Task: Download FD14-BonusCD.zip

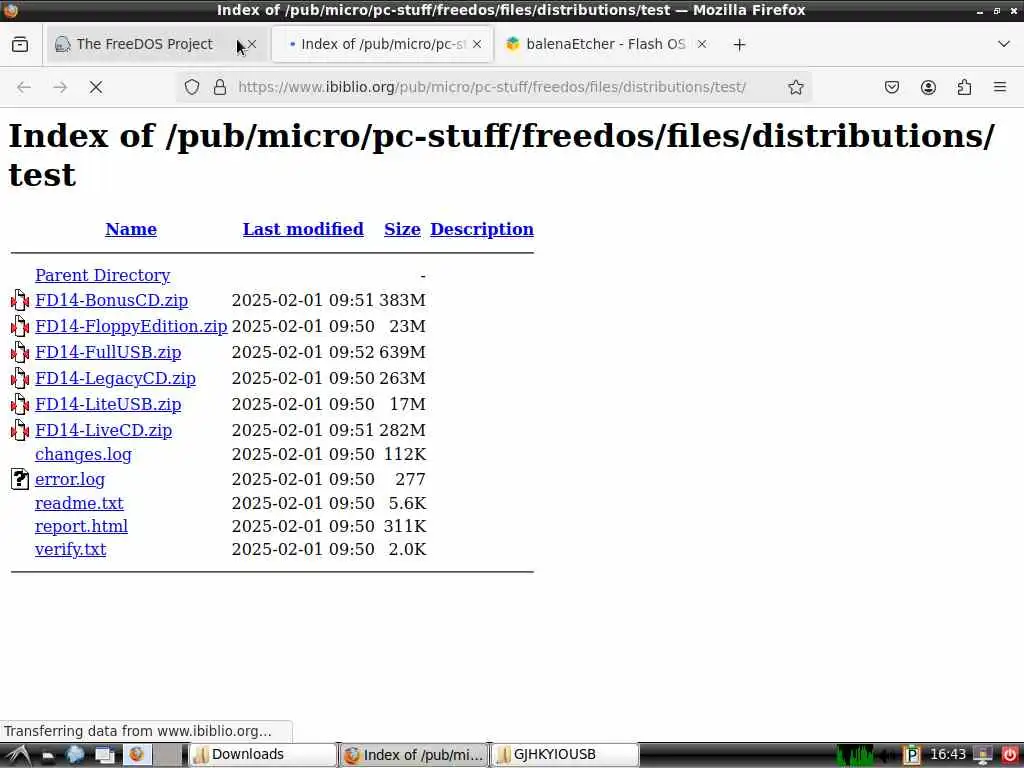Action: pyautogui.click(x=112, y=300)
